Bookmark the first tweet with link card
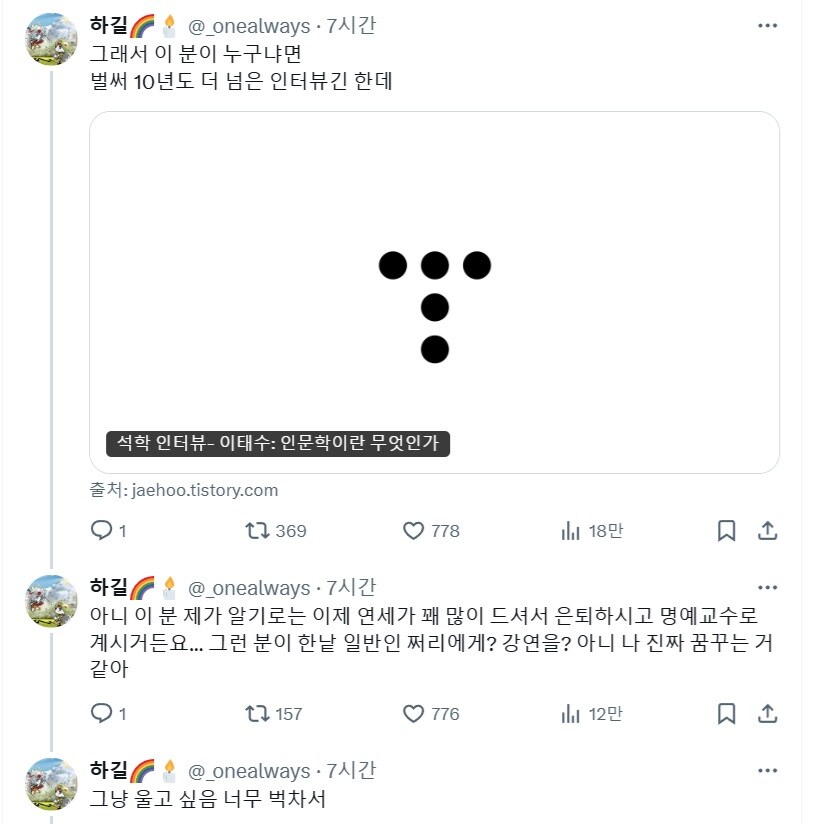817x824 pixels. pos(727,531)
